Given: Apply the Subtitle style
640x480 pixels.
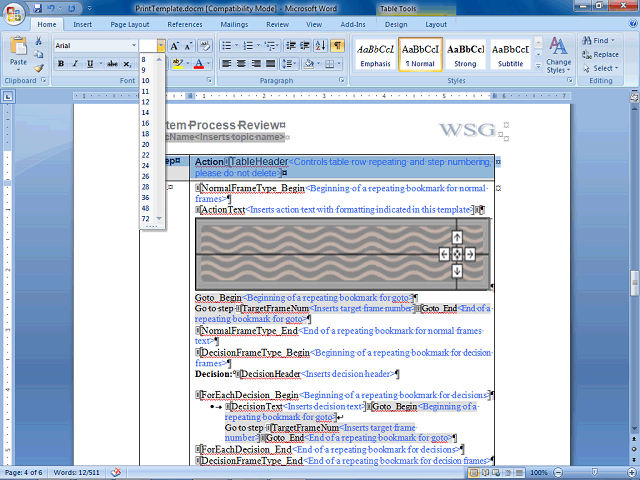Looking at the screenshot, I should click(x=510, y=55).
